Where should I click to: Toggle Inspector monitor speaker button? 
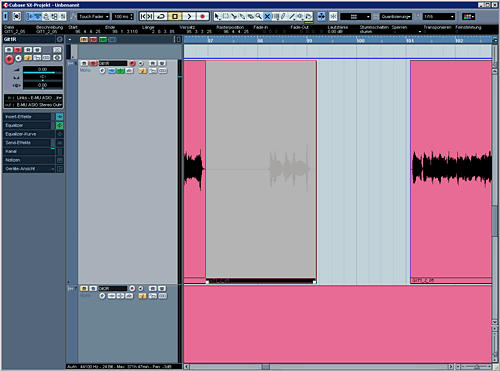pyautogui.click(x=18, y=58)
